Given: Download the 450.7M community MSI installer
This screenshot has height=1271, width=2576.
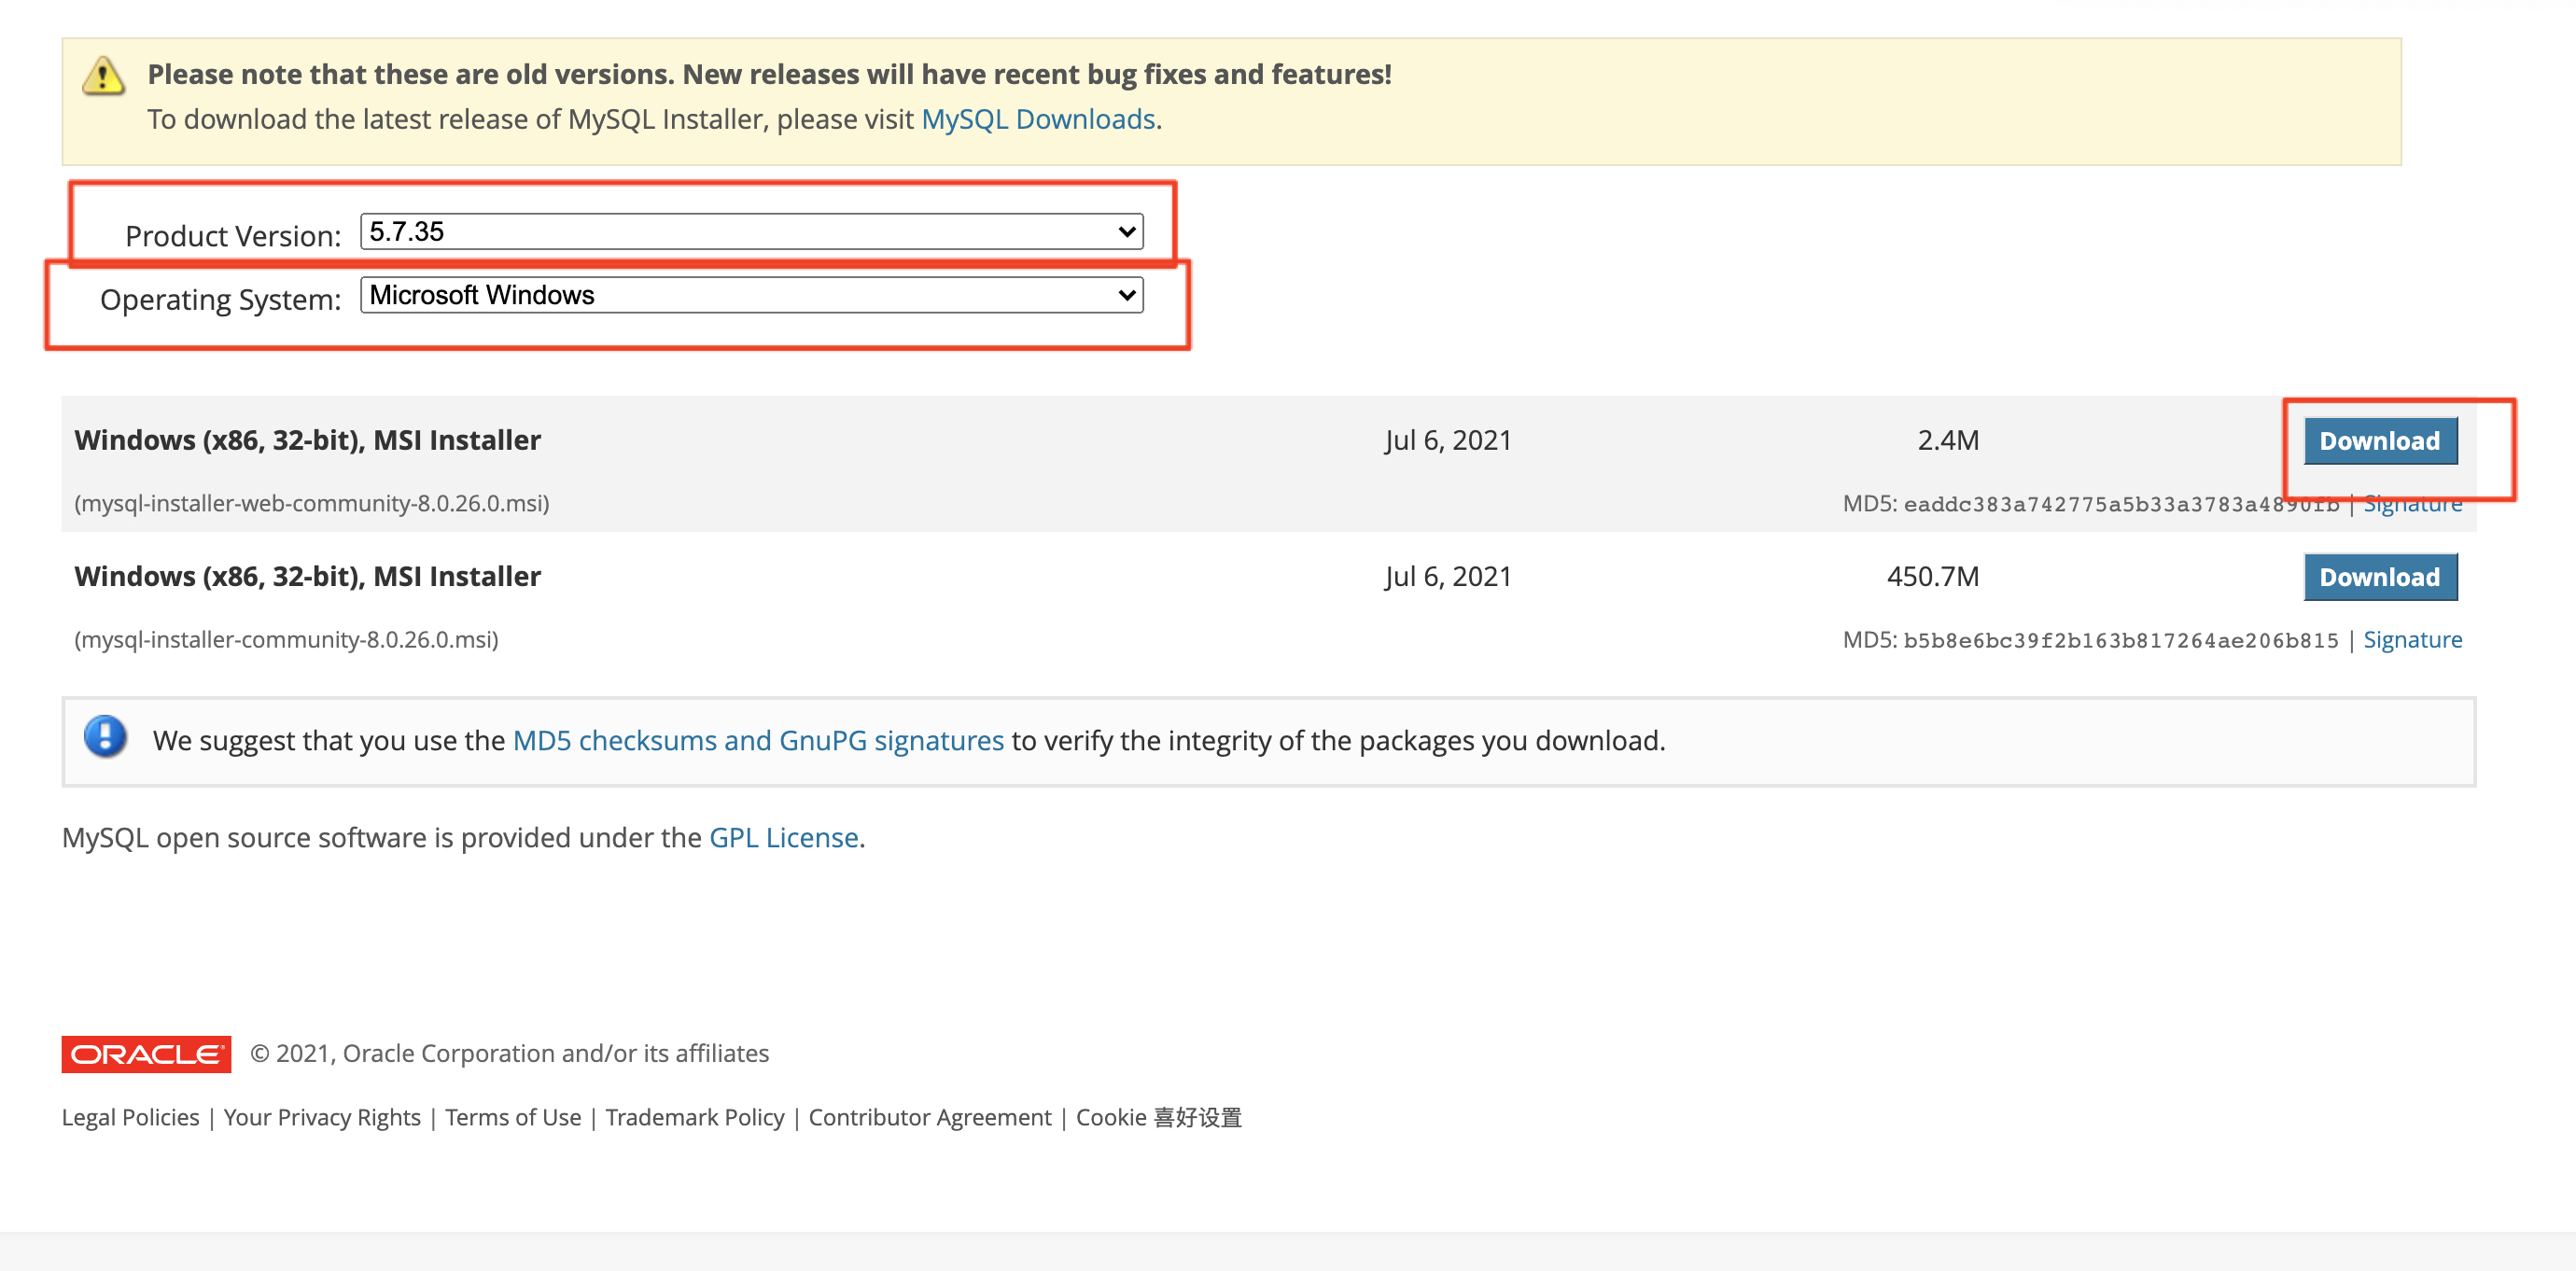Looking at the screenshot, I should click(x=2379, y=577).
